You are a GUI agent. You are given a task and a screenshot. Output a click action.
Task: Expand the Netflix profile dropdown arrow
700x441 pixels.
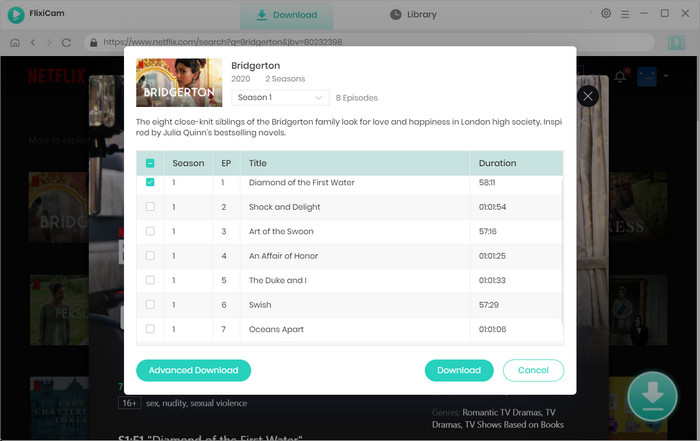tap(666, 76)
